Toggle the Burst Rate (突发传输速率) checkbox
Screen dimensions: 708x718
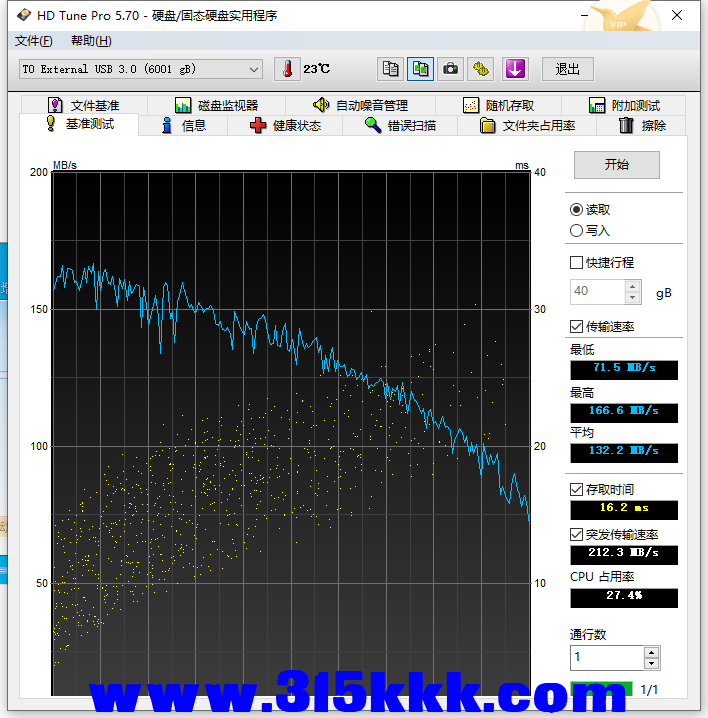coord(576,535)
